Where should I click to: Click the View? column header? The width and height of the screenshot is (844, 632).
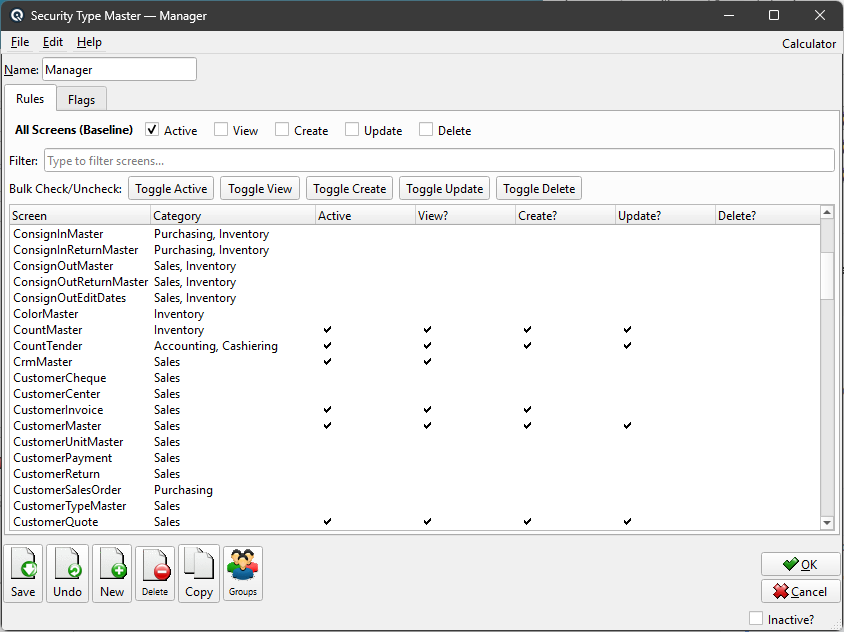pos(466,216)
